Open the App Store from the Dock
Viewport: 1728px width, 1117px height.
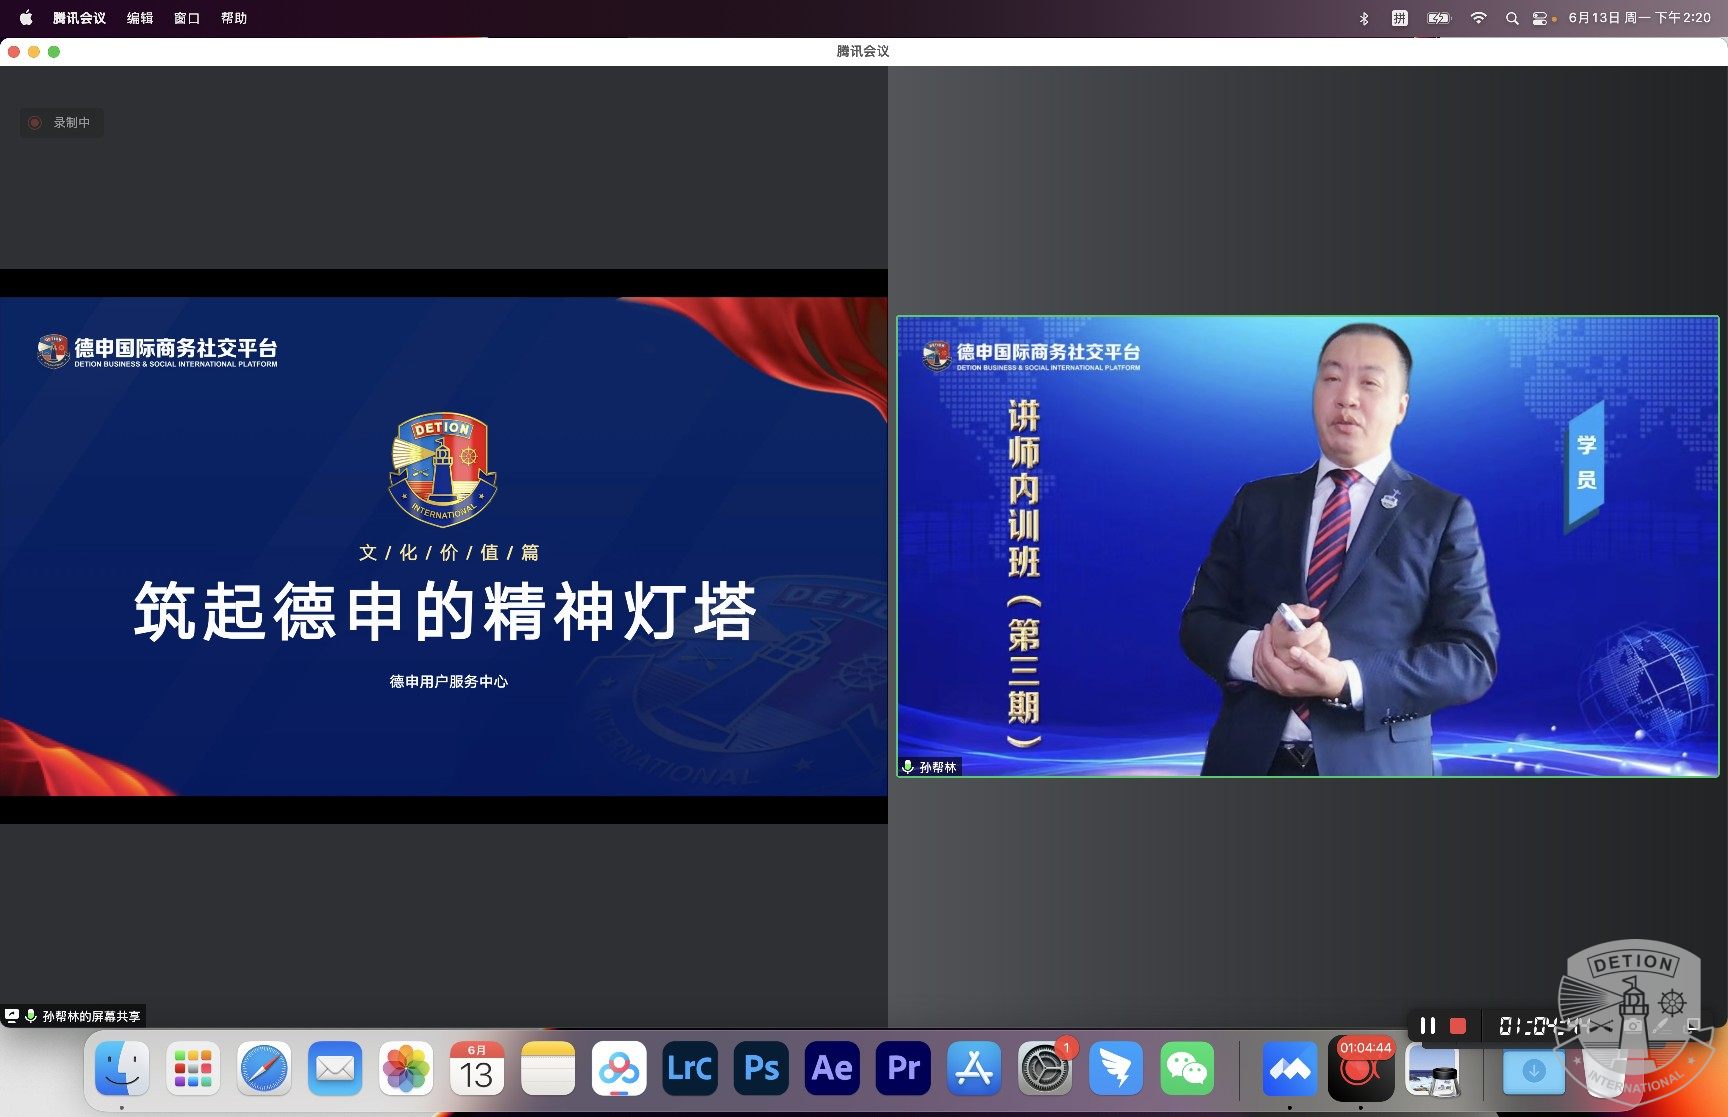pyautogui.click(x=974, y=1069)
